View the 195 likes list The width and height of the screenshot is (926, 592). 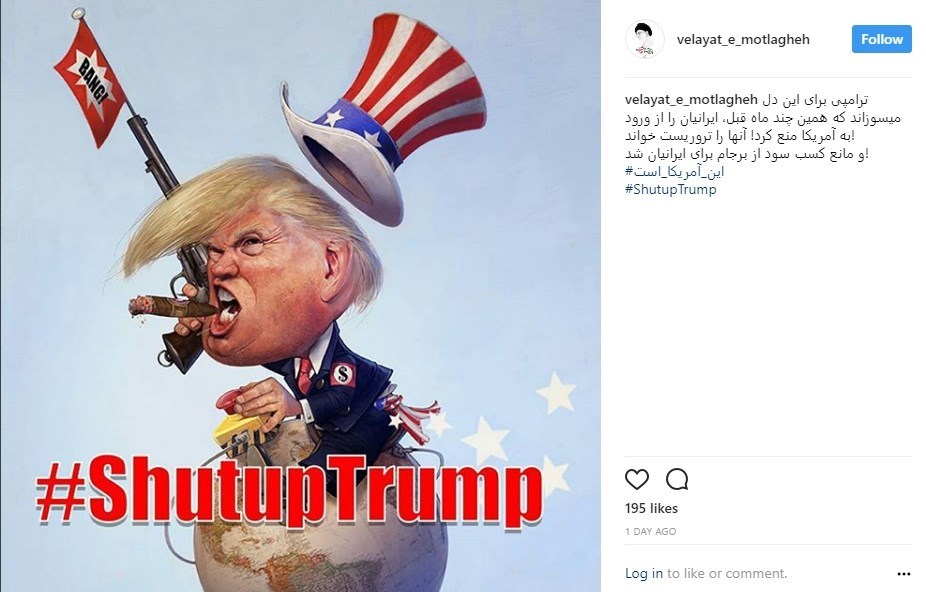tap(651, 509)
